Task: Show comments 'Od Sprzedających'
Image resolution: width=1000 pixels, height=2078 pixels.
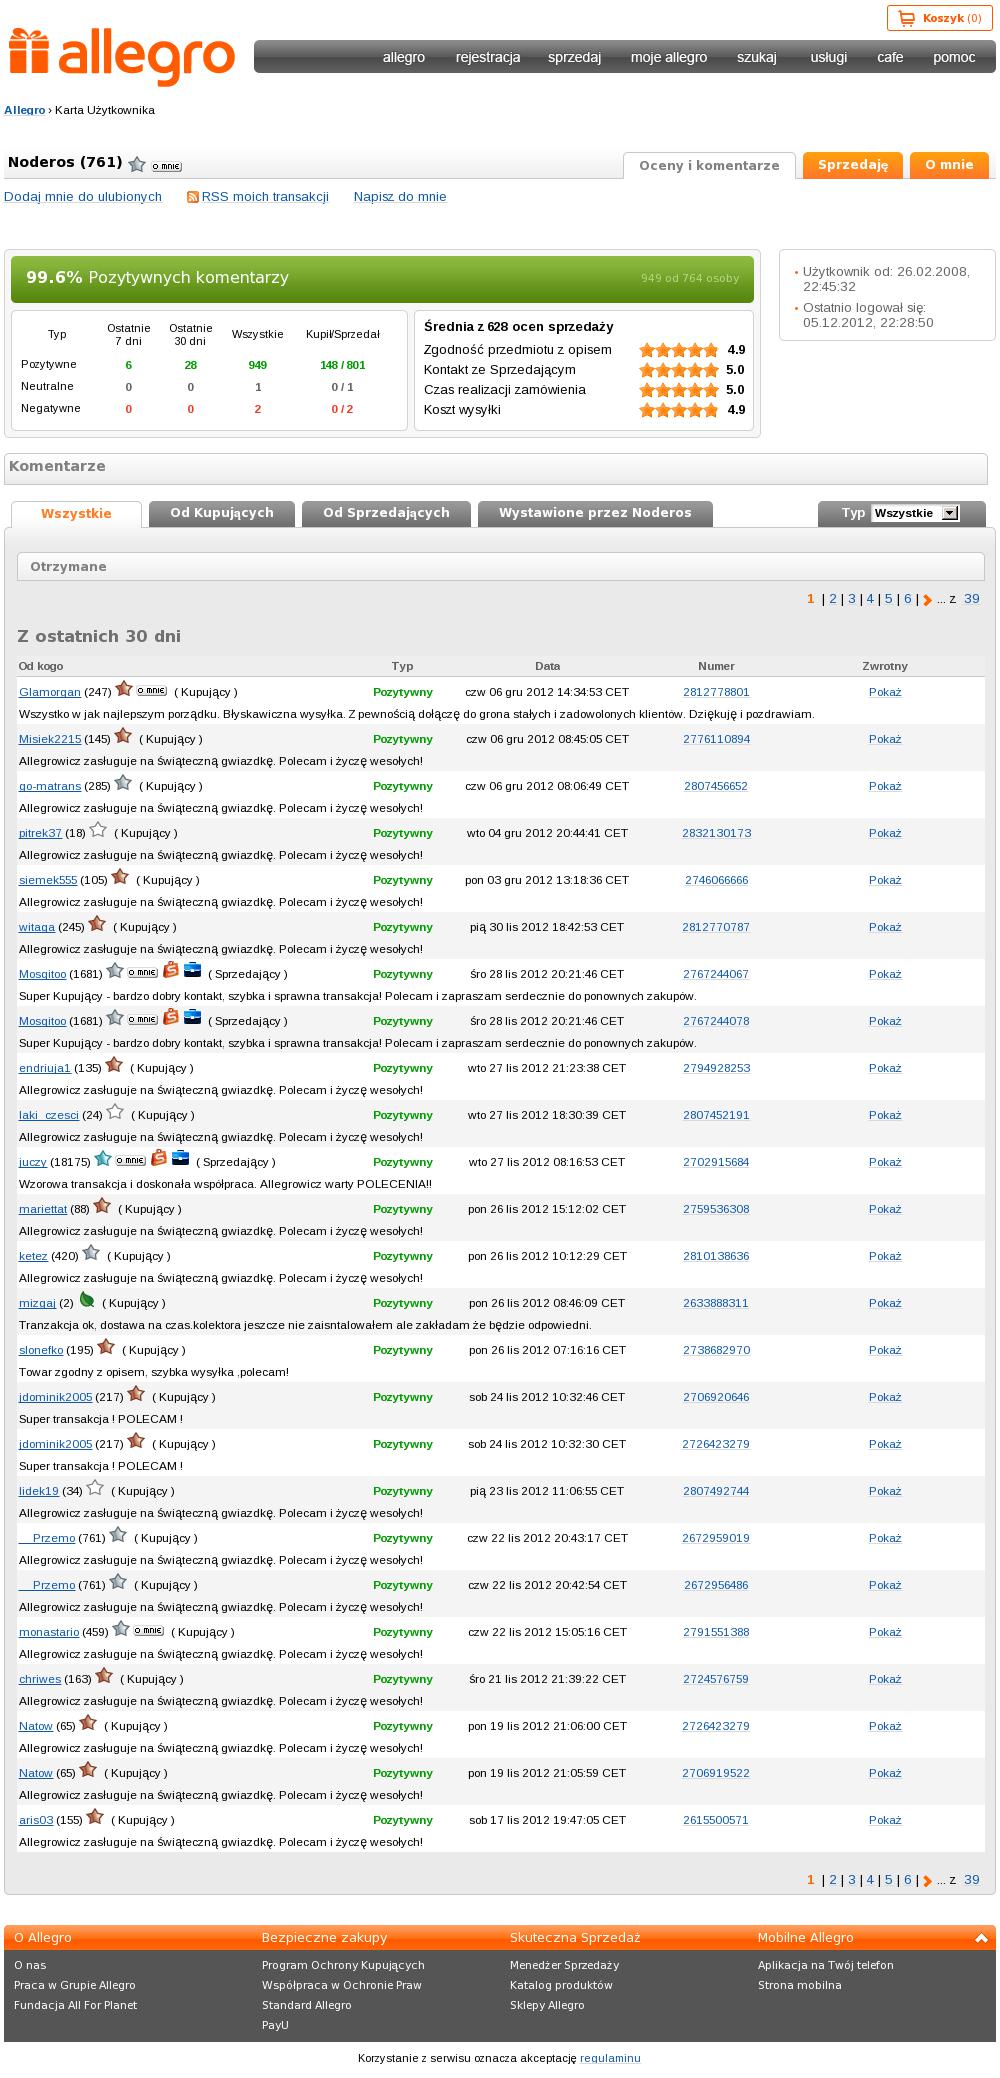Action: 386,513
